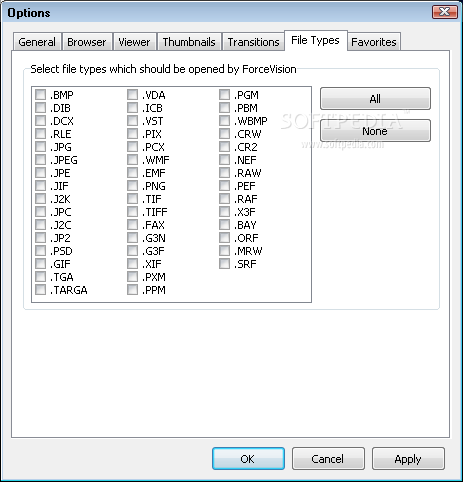The width and height of the screenshot is (463, 482).
Task: Check the .WBMP checkbox
Action: click(224, 121)
